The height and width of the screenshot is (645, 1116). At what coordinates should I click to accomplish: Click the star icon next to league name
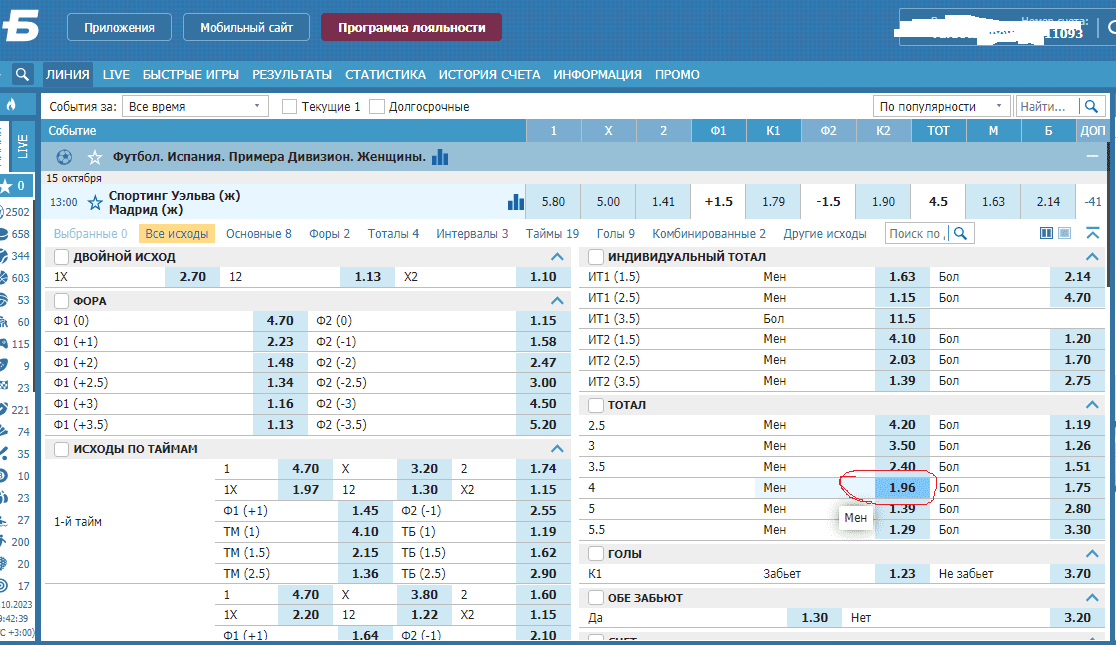[95, 157]
